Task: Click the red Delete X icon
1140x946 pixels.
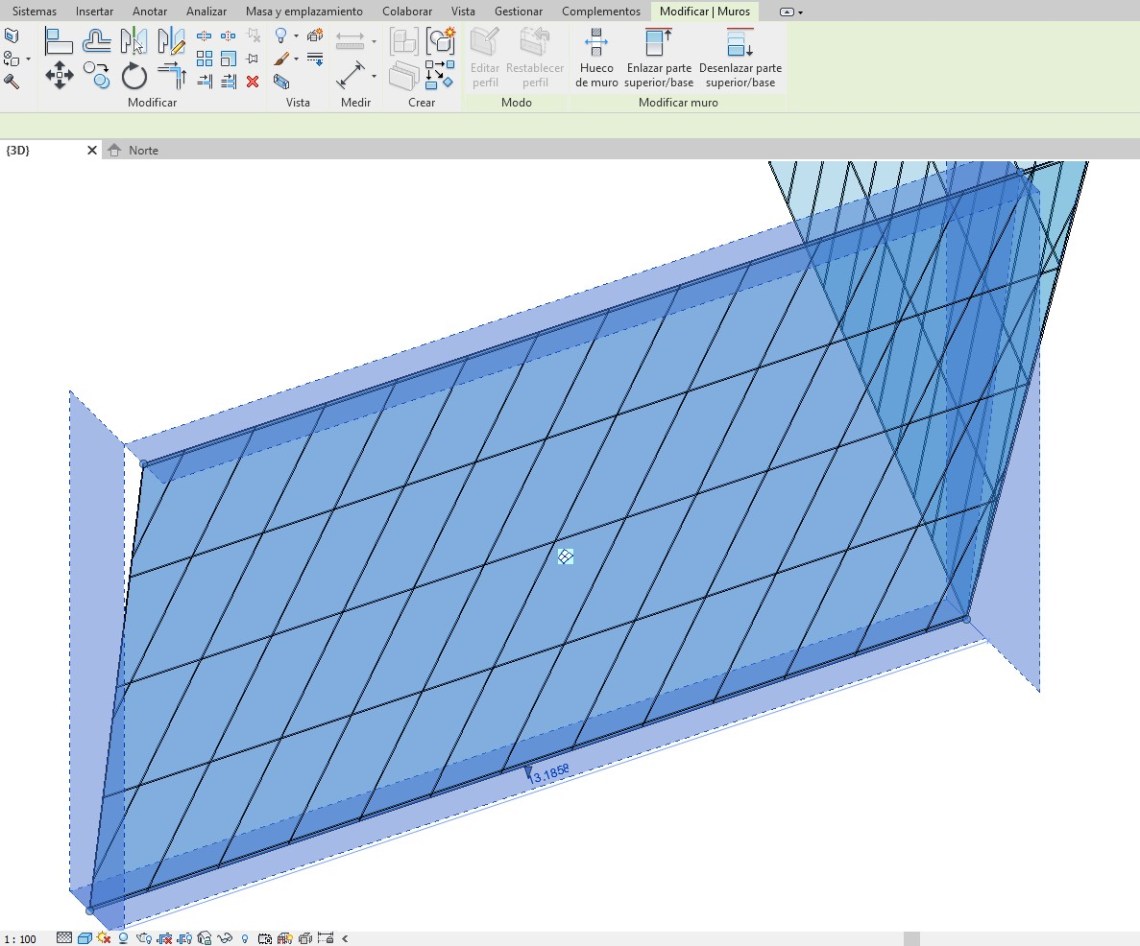Action: (x=253, y=82)
